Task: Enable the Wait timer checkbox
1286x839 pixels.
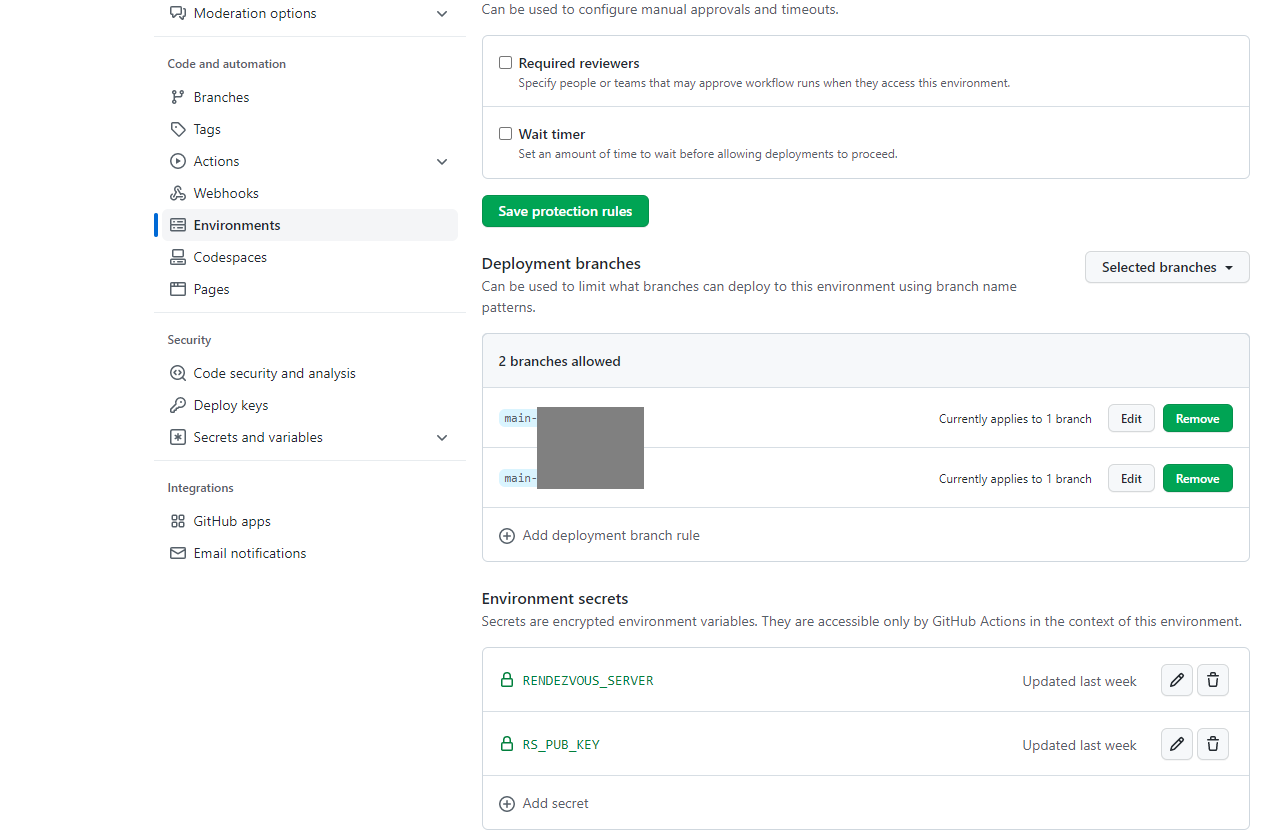Action: [x=505, y=133]
